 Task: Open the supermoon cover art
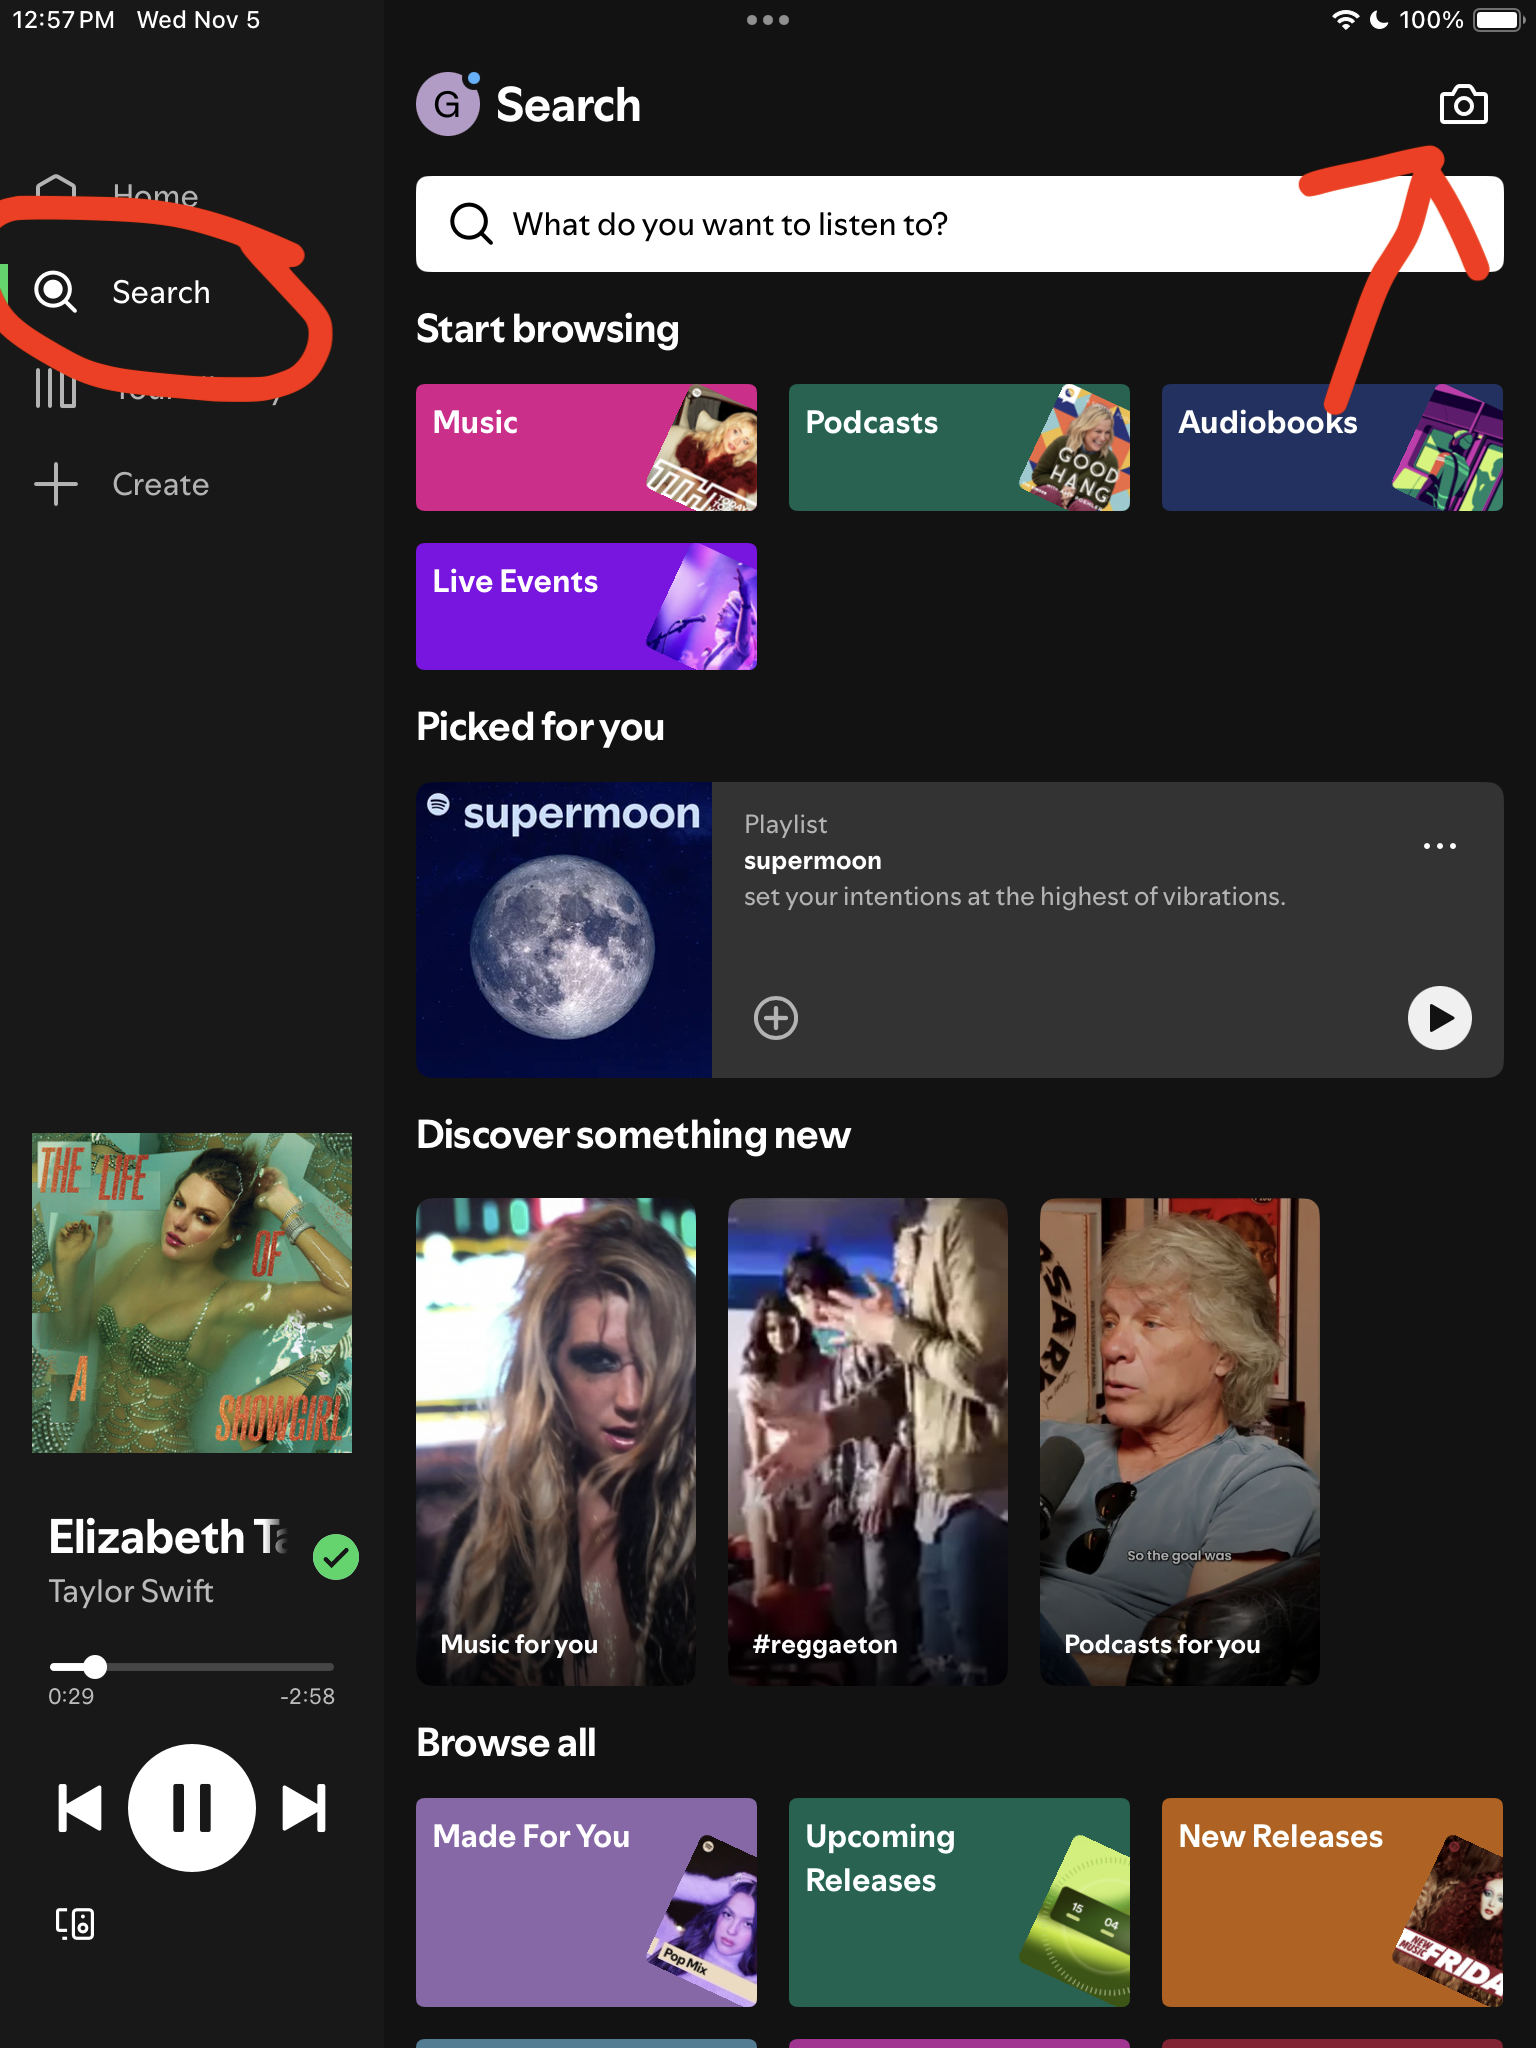[x=564, y=930]
